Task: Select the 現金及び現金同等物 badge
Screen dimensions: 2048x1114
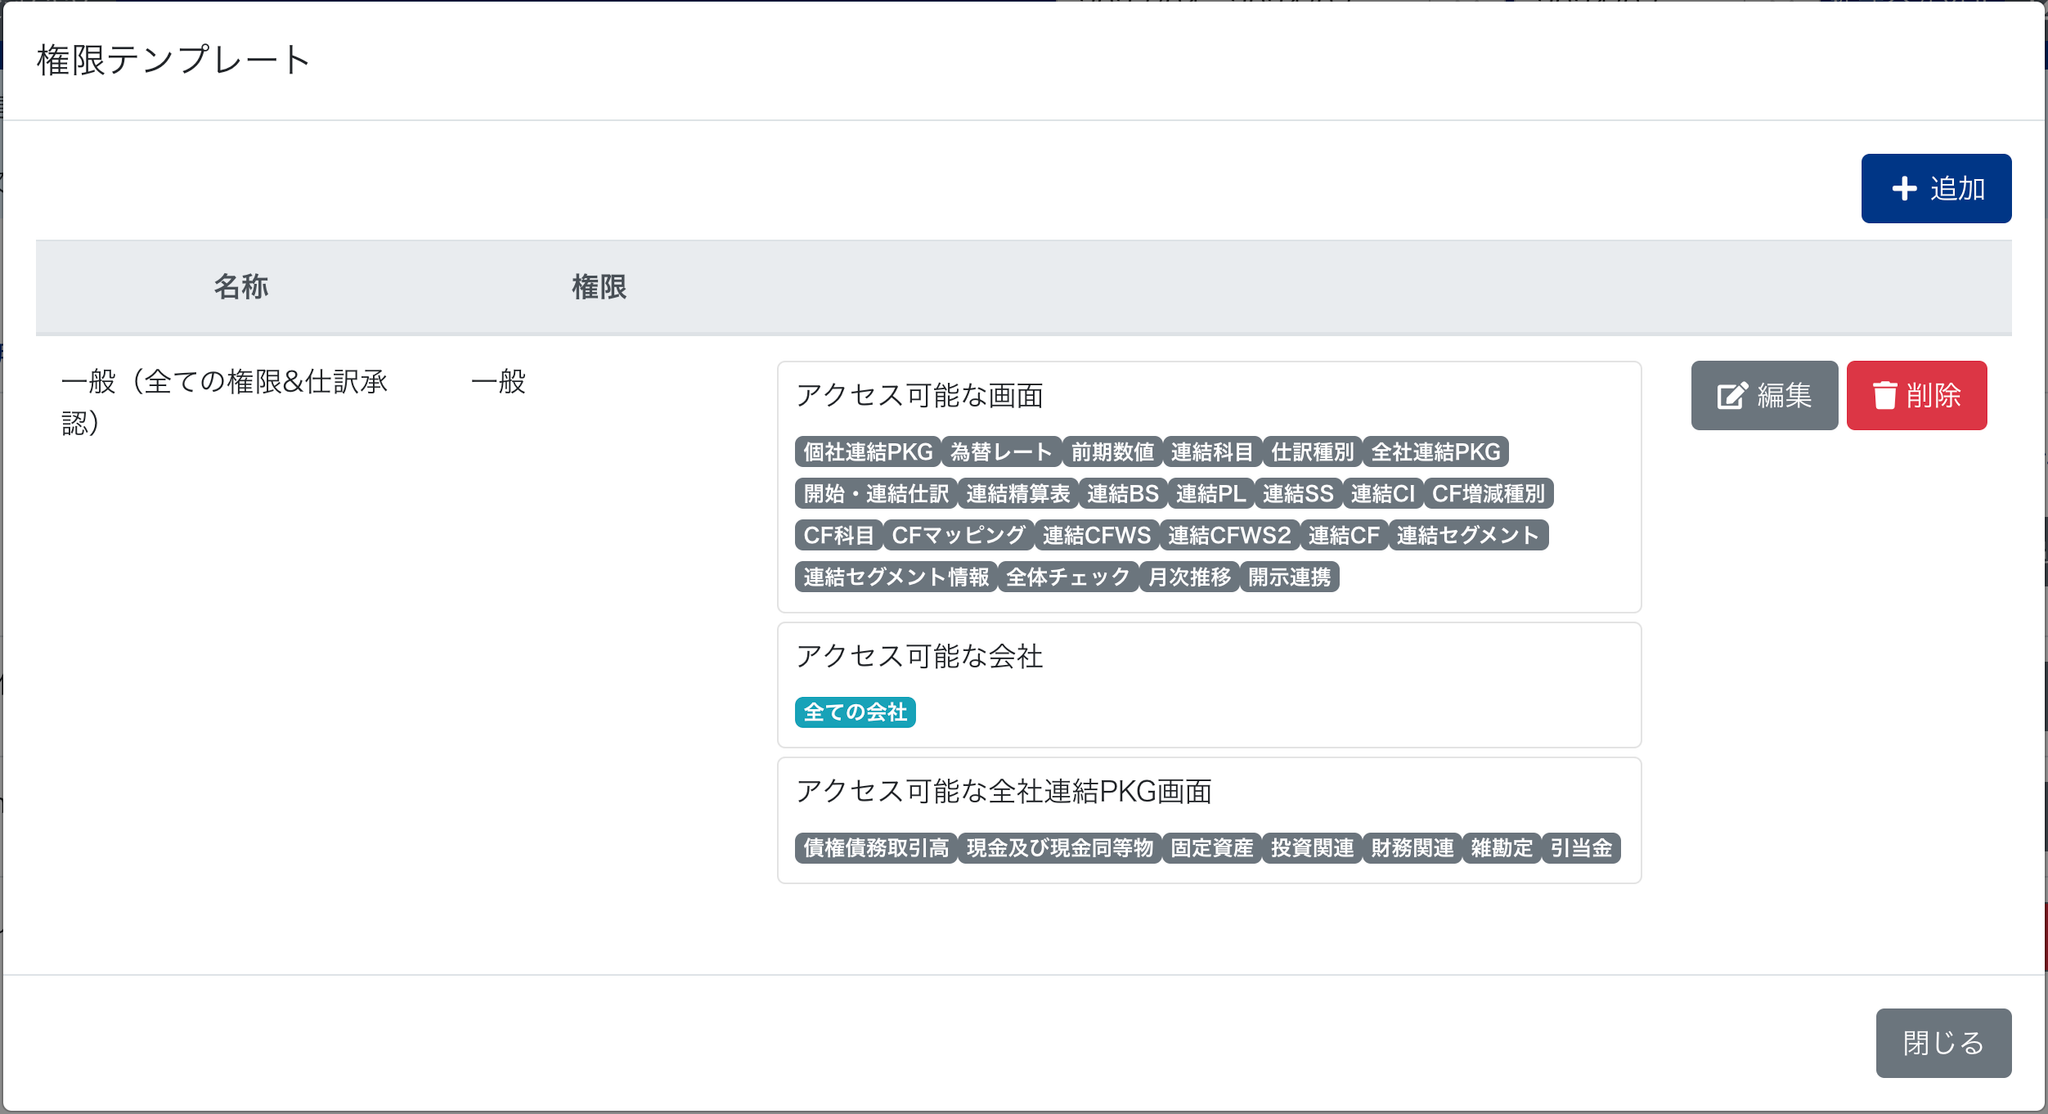Action: tap(1060, 848)
